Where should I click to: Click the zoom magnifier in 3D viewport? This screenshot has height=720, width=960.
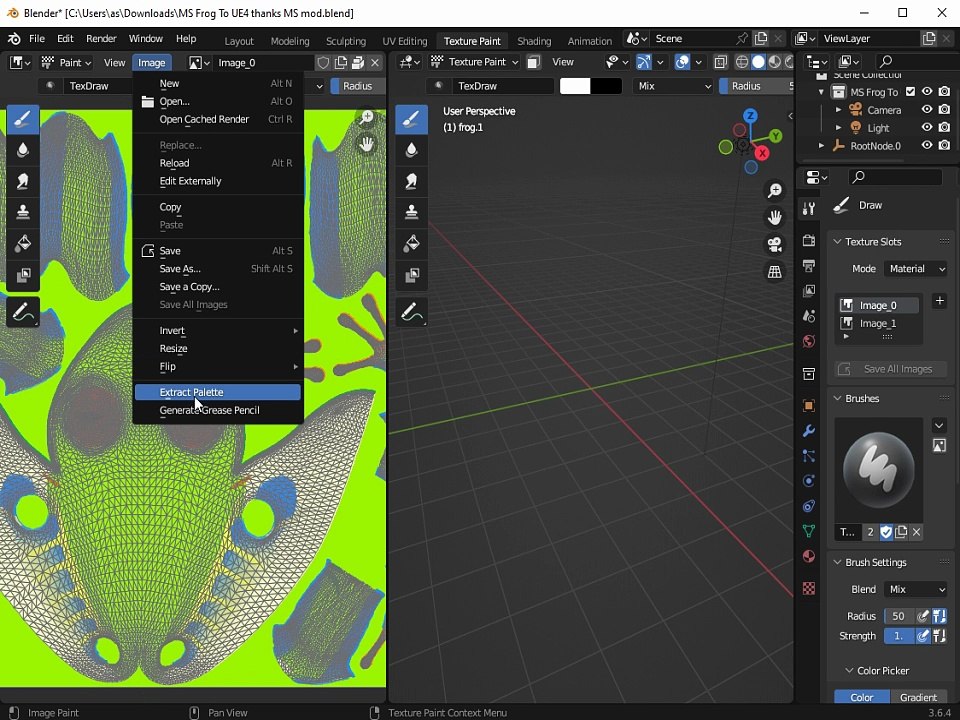pos(774,190)
